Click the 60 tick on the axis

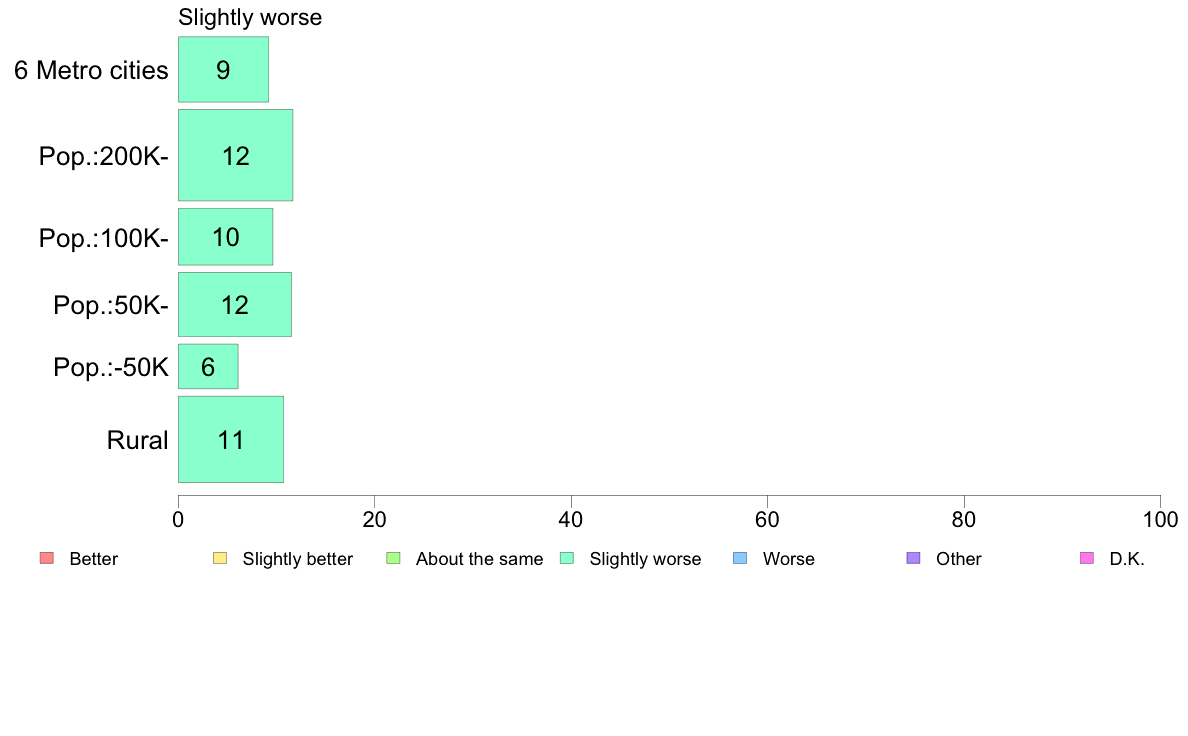tap(767, 519)
